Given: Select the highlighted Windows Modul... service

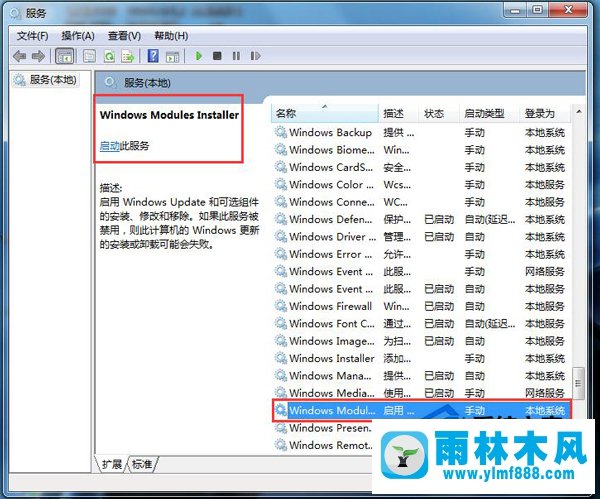Looking at the screenshot, I should pos(421,410).
